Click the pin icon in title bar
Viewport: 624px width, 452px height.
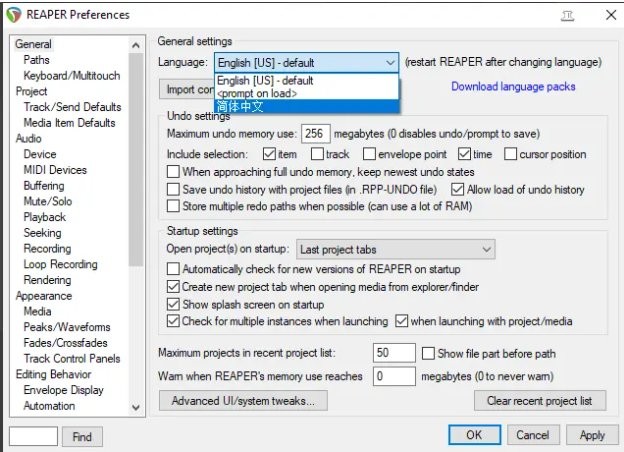[x=568, y=15]
